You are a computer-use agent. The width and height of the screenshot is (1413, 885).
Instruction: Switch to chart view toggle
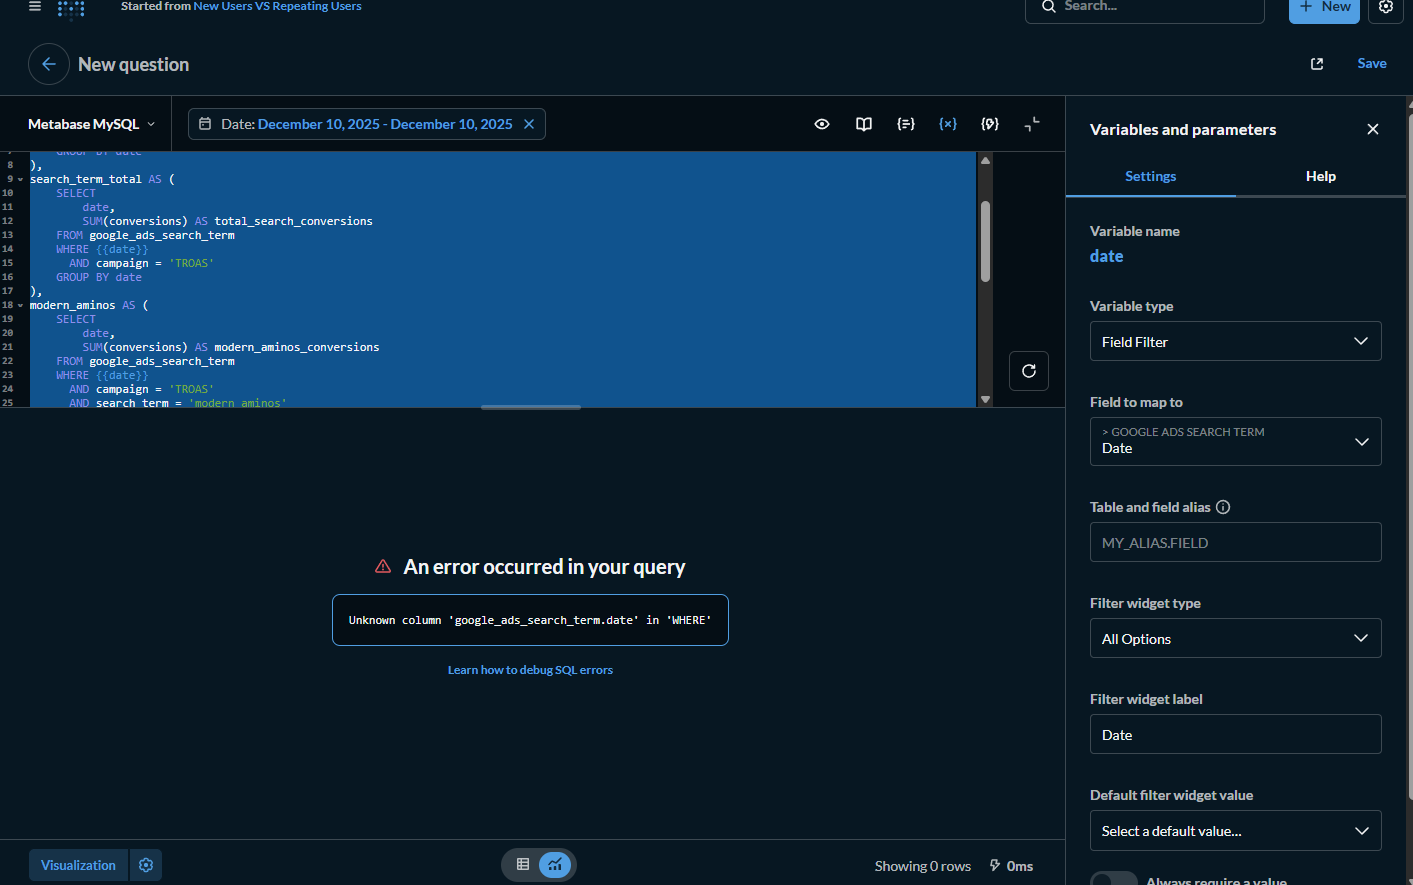[x=555, y=865]
